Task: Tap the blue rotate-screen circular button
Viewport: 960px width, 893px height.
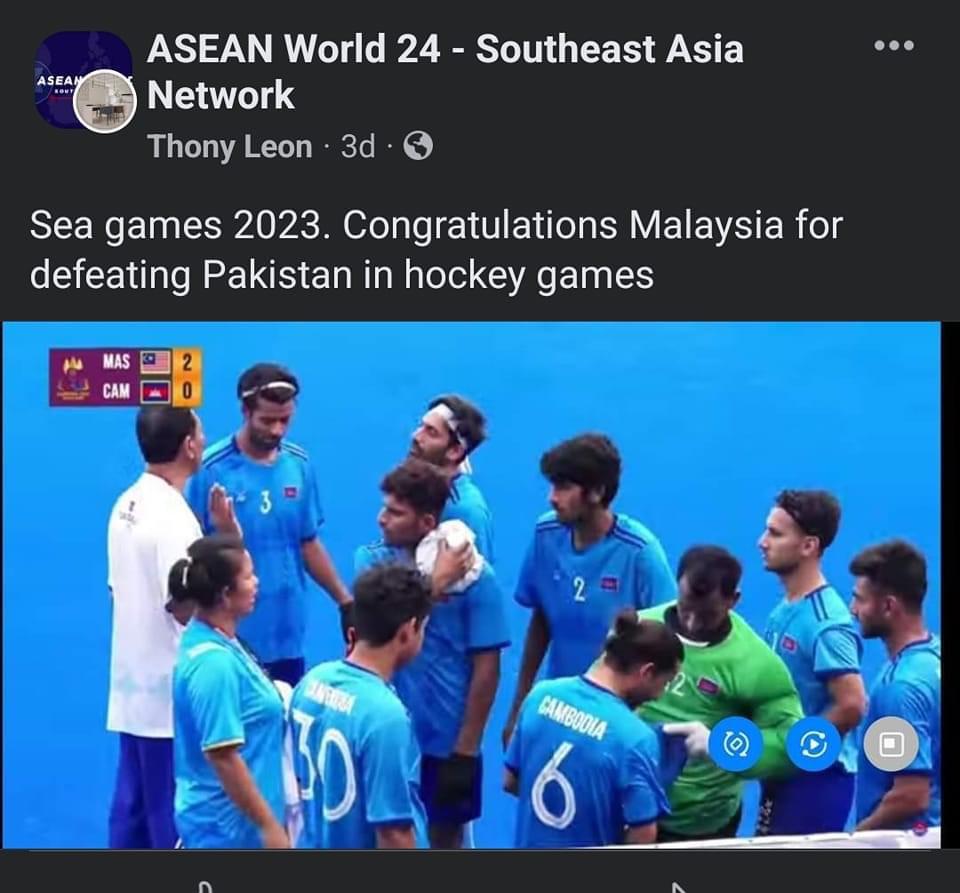Action: pos(735,744)
